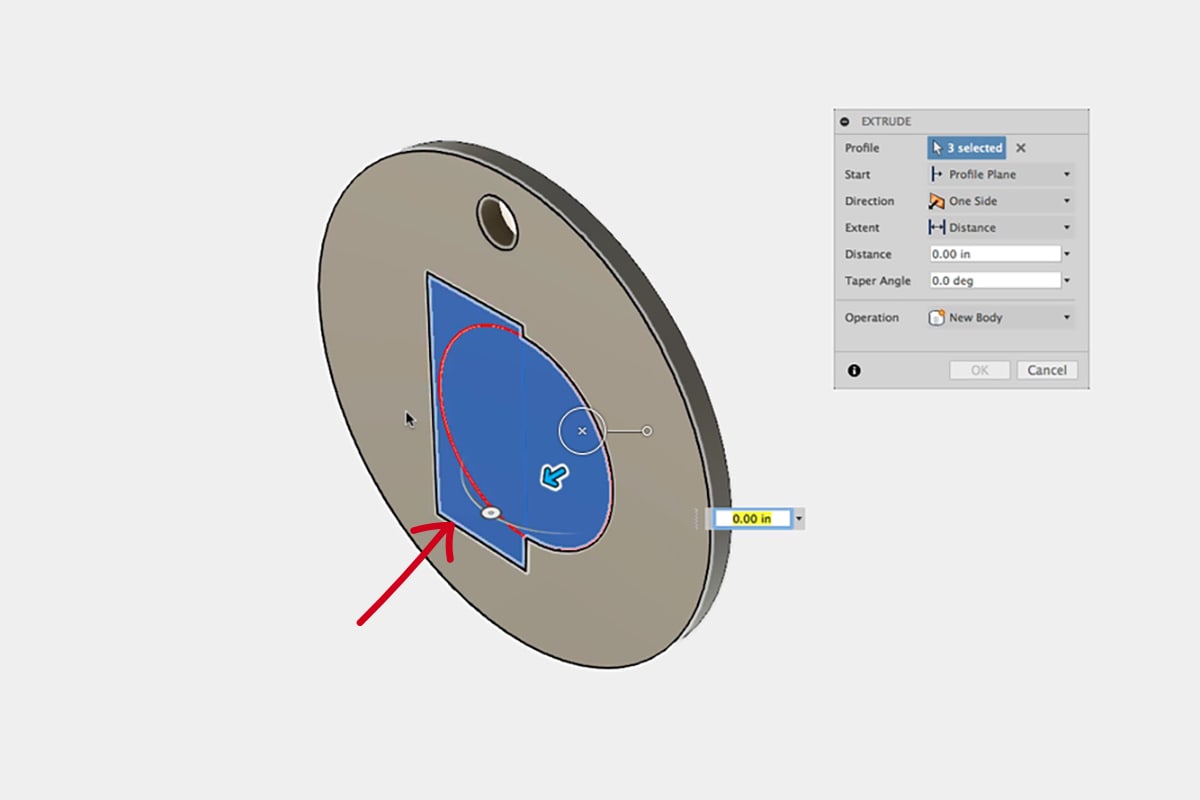1200x800 pixels.
Task: Click the Distance input field in dialog
Action: (x=995, y=254)
